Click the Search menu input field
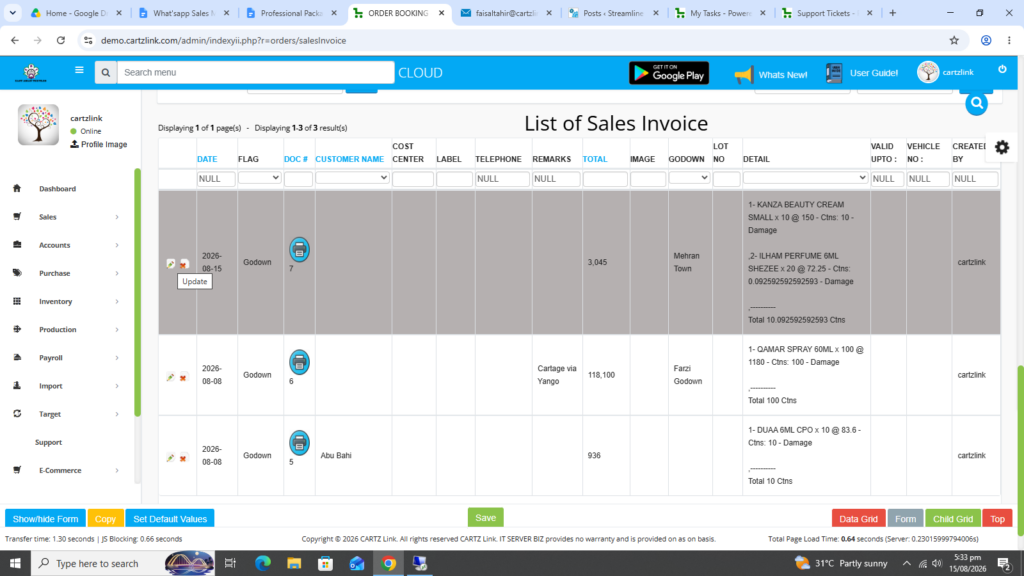 (255, 72)
